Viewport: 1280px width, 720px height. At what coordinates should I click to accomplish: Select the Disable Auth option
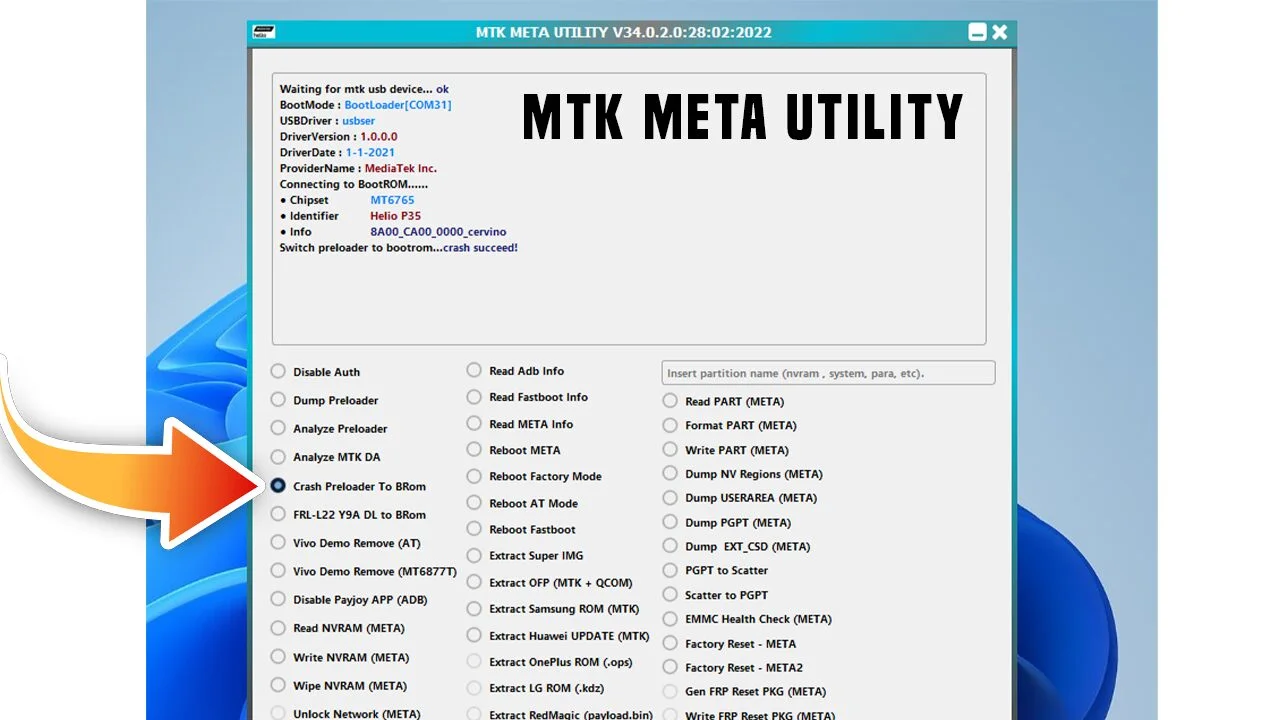click(x=278, y=371)
